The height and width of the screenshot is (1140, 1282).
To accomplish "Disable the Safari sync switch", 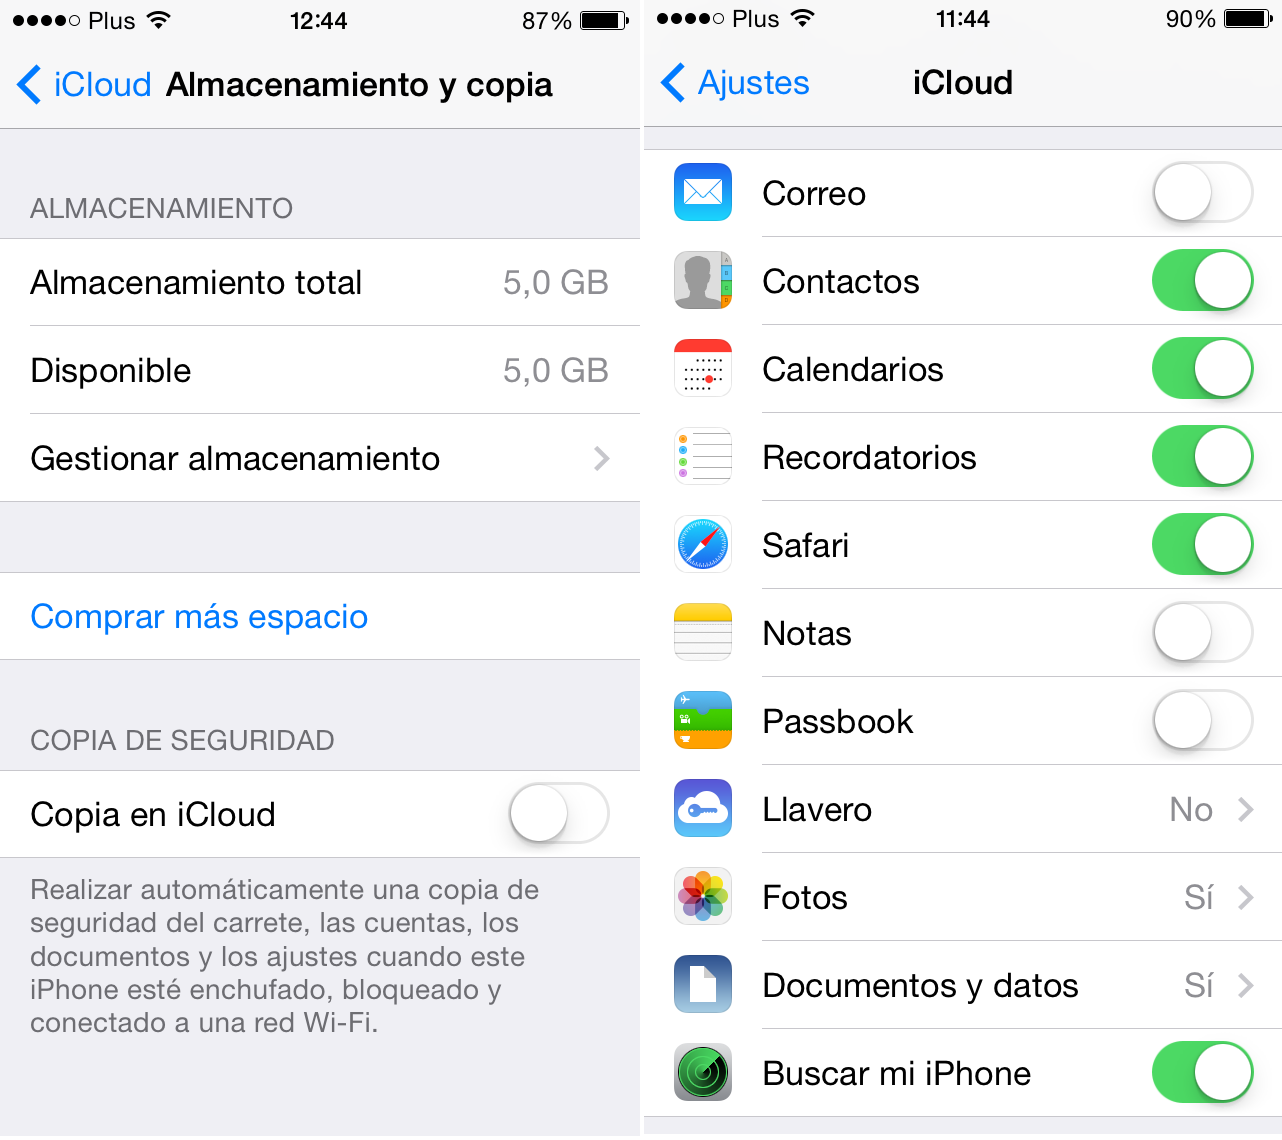I will (x=1202, y=544).
